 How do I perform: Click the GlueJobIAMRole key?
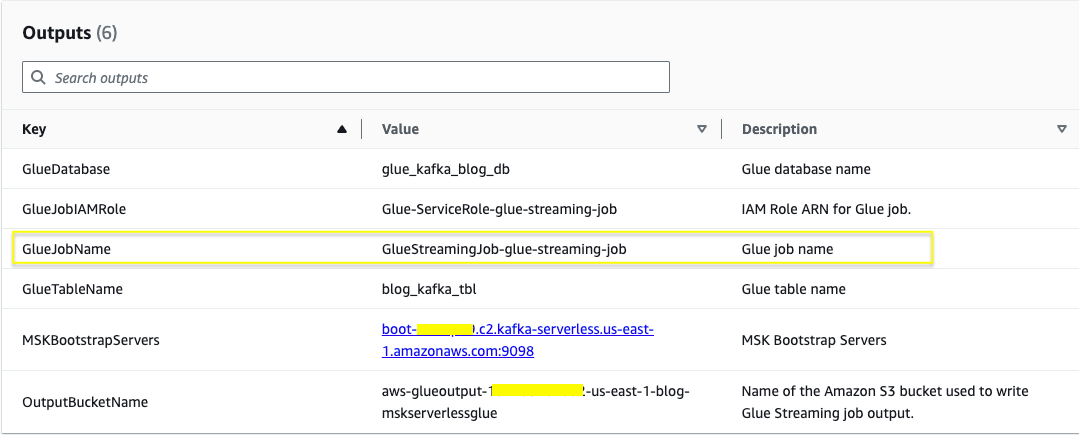tap(74, 209)
